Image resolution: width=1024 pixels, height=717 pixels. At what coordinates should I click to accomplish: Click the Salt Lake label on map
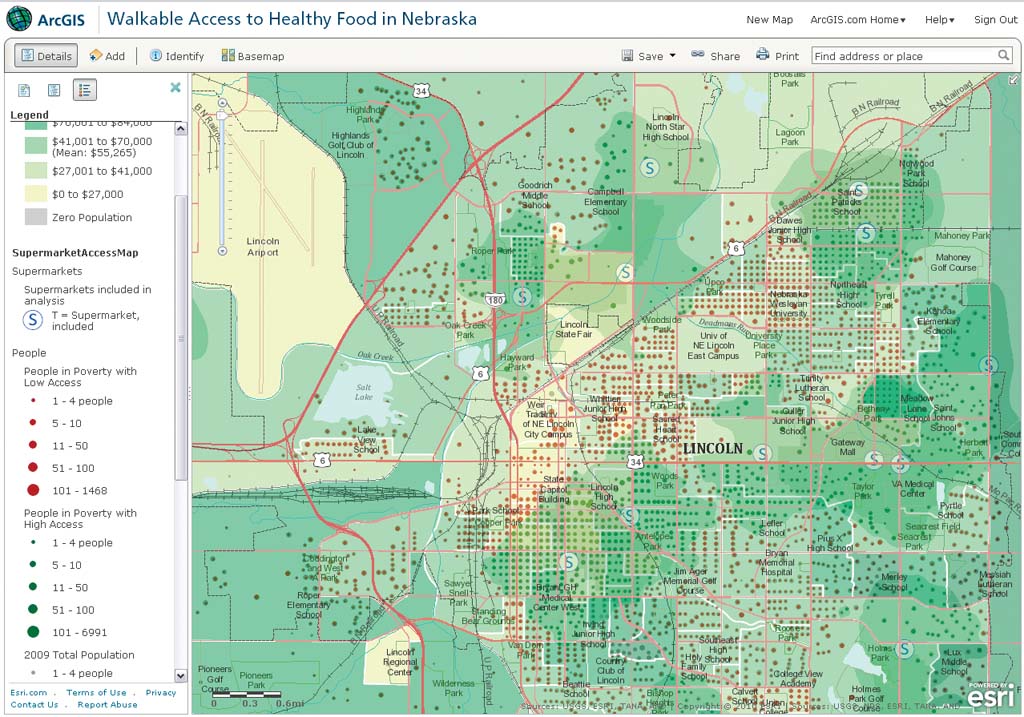pyautogui.click(x=364, y=392)
